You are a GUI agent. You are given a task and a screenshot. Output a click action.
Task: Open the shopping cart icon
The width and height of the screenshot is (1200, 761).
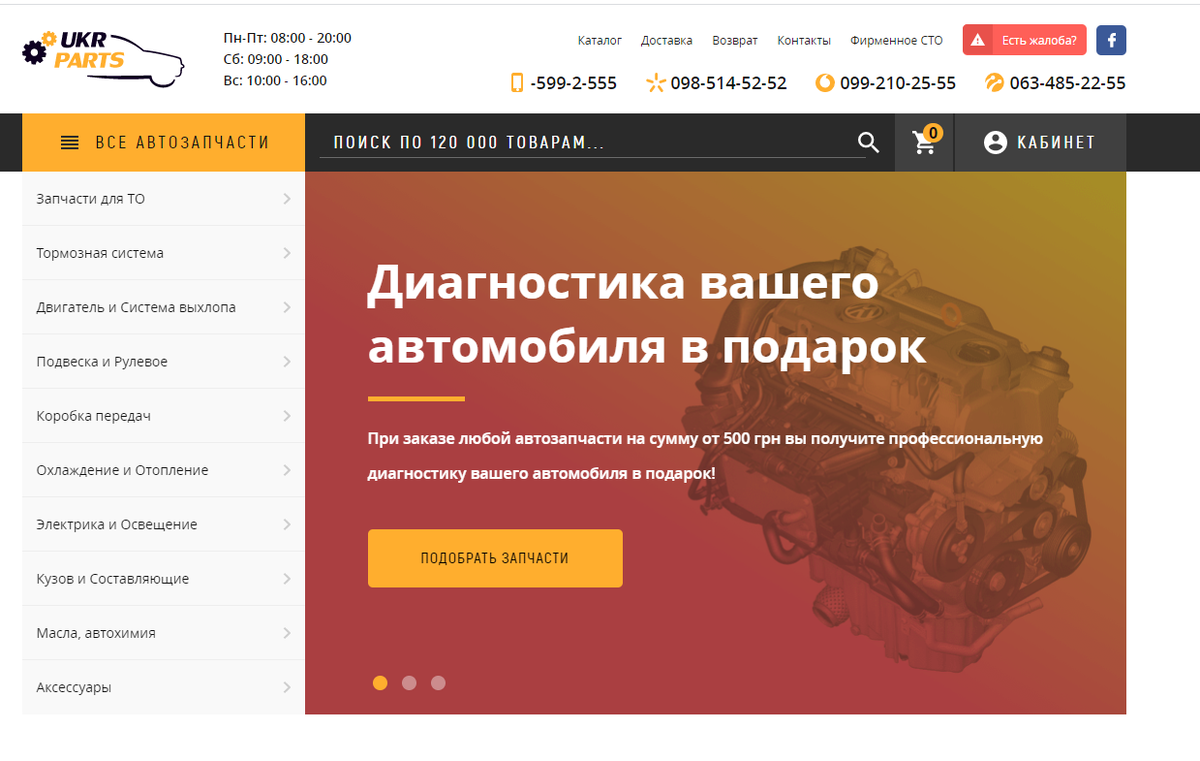(x=926, y=142)
